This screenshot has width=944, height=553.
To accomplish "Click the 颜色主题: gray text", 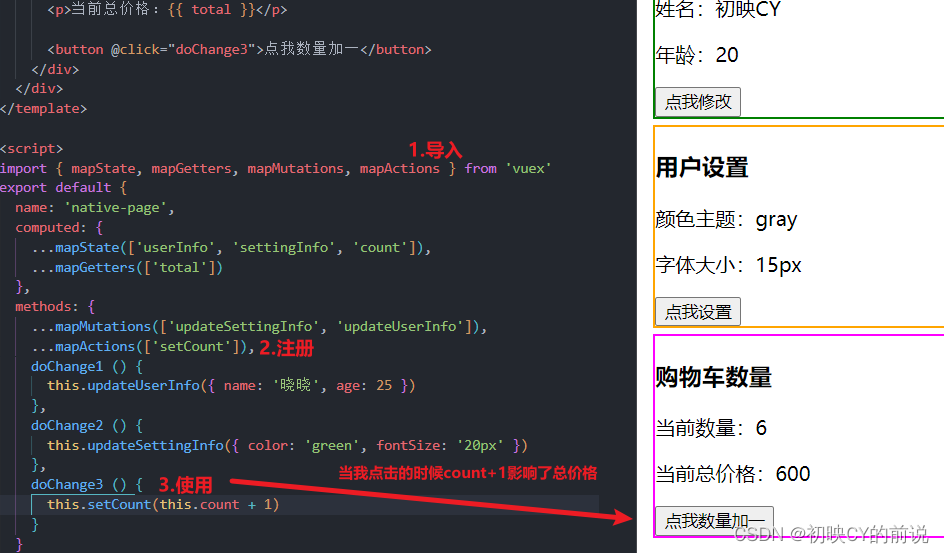I will (x=726, y=220).
